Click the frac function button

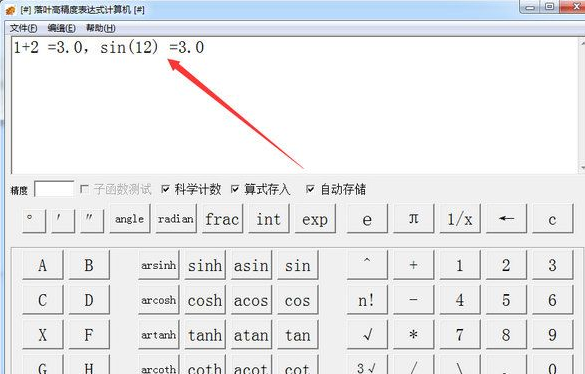click(x=222, y=219)
